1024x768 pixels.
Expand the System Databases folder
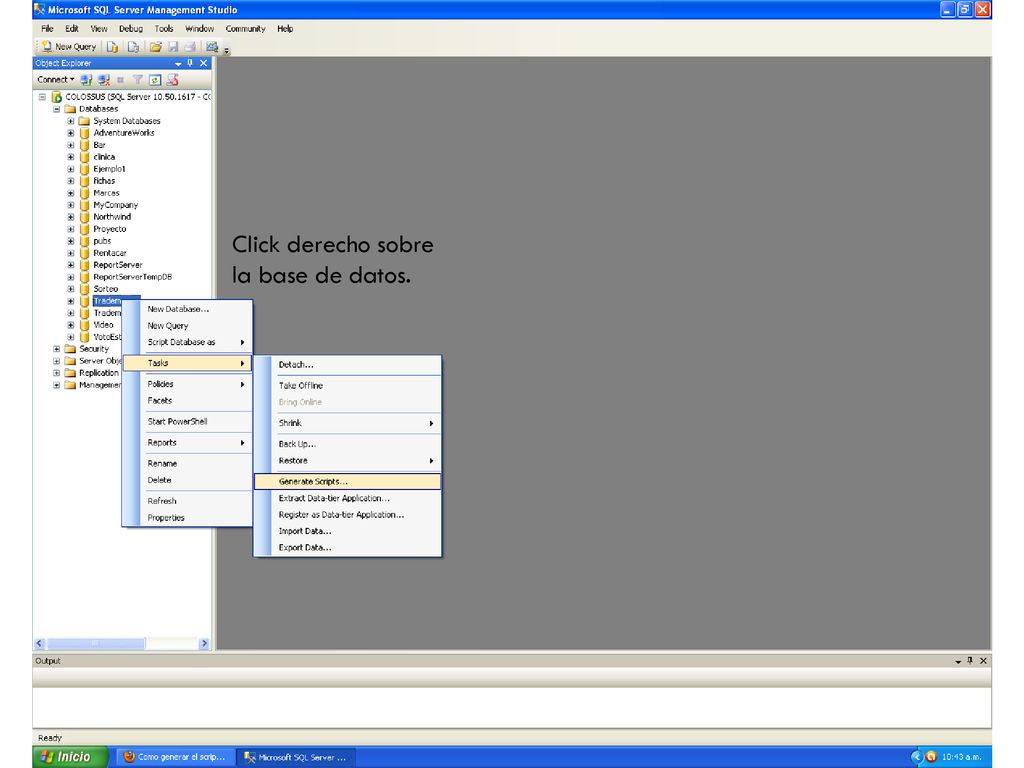coord(71,121)
